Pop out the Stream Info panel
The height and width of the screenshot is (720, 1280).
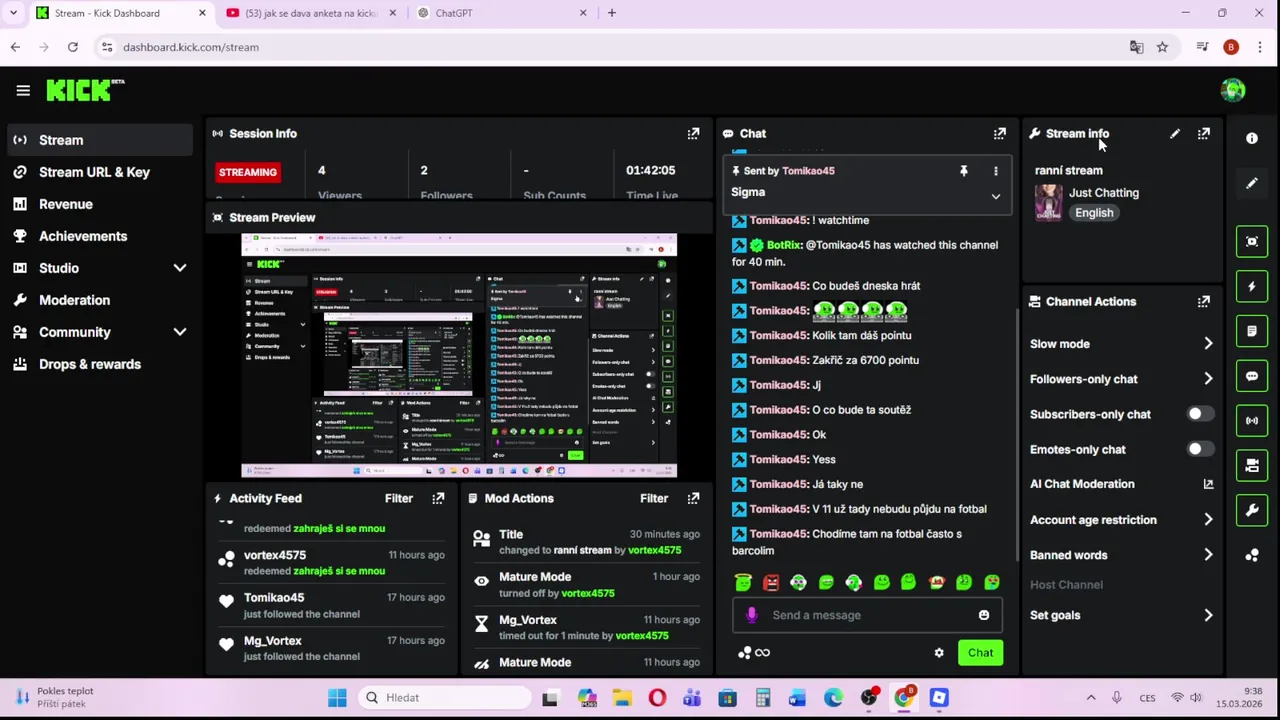pyautogui.click(x=1204, y=133)
